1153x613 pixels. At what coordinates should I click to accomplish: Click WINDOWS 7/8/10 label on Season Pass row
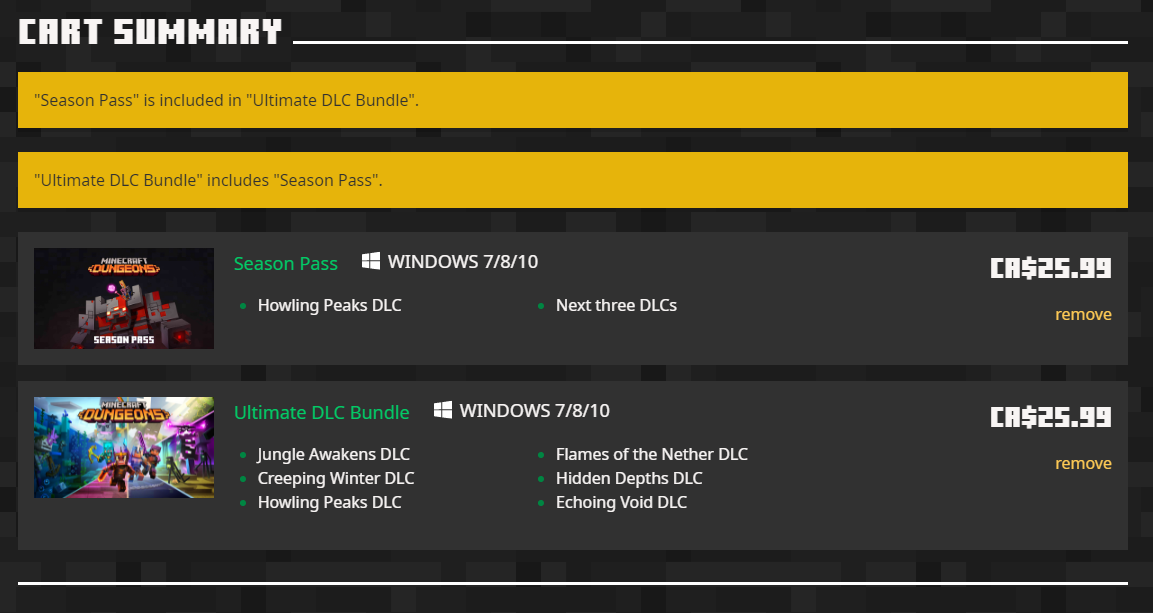click(463, 262)
